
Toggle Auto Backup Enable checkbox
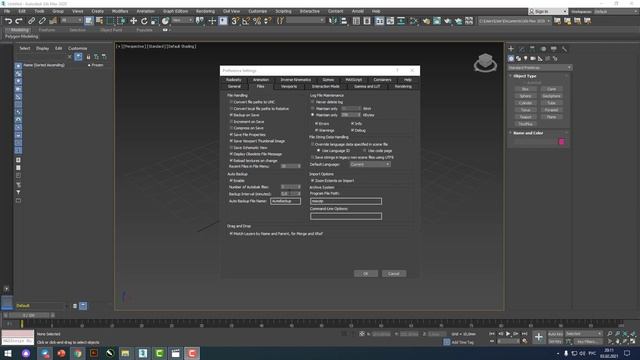pos(231,180)
